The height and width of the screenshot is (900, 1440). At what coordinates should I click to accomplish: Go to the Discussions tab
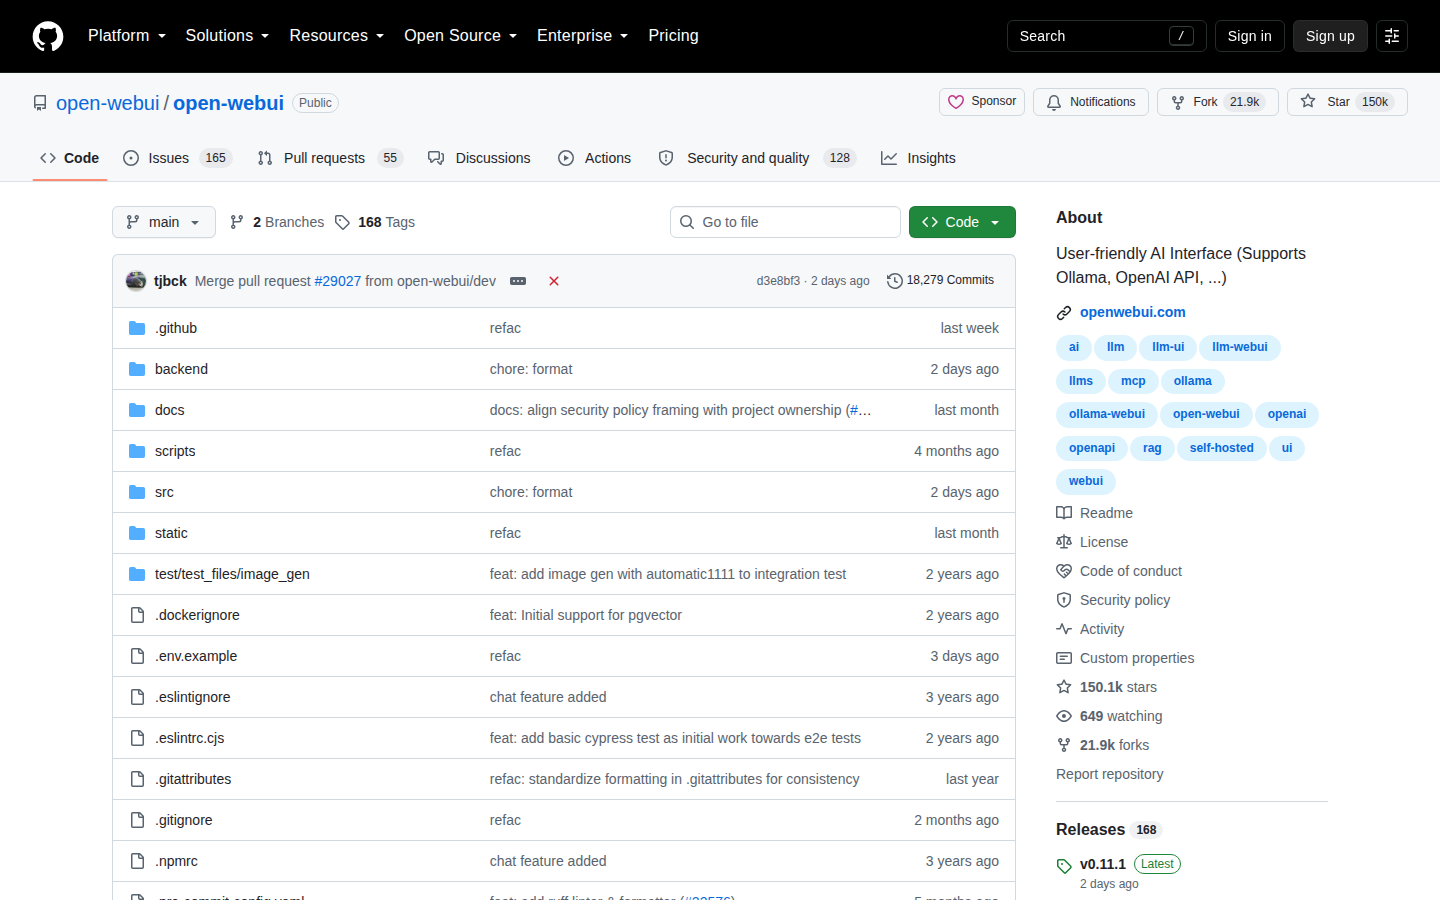pyautogui.click(x=479, y=158)
